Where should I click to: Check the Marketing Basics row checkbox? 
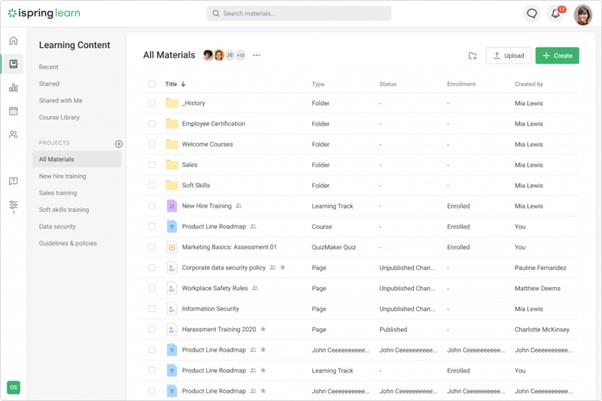(x=152, y=247)
